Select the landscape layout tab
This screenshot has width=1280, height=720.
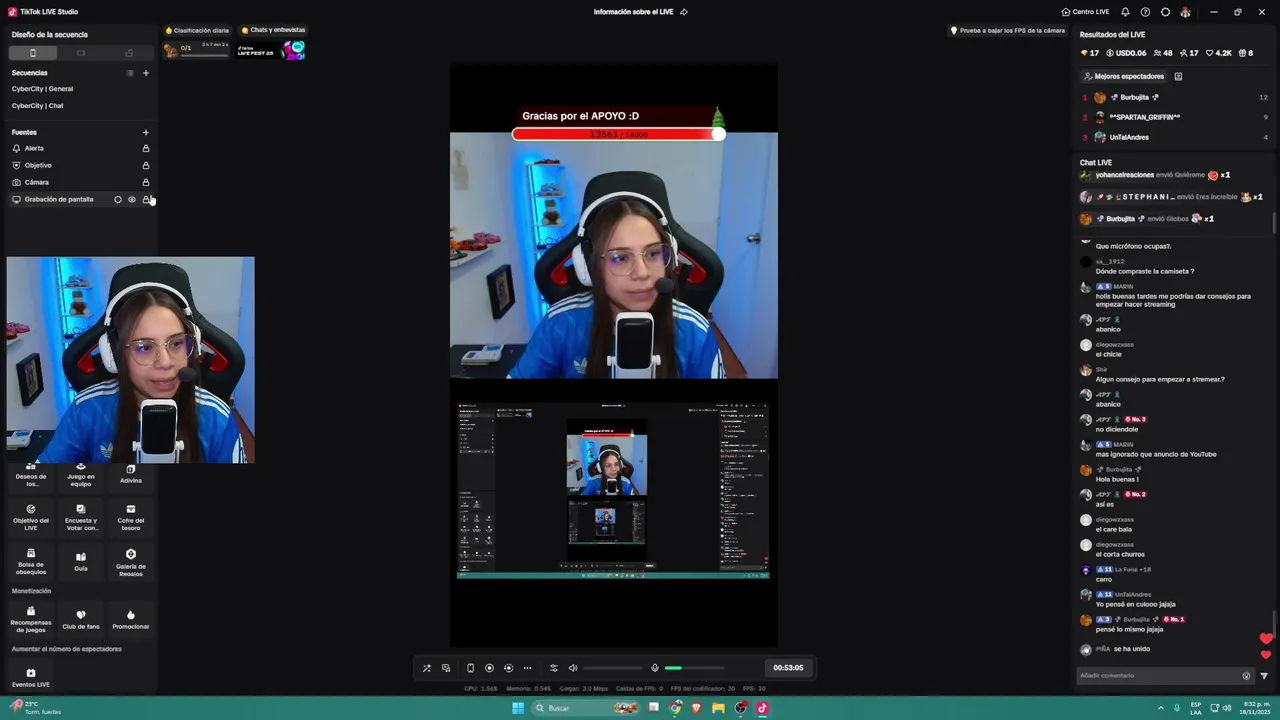click(x=81, y=53)
